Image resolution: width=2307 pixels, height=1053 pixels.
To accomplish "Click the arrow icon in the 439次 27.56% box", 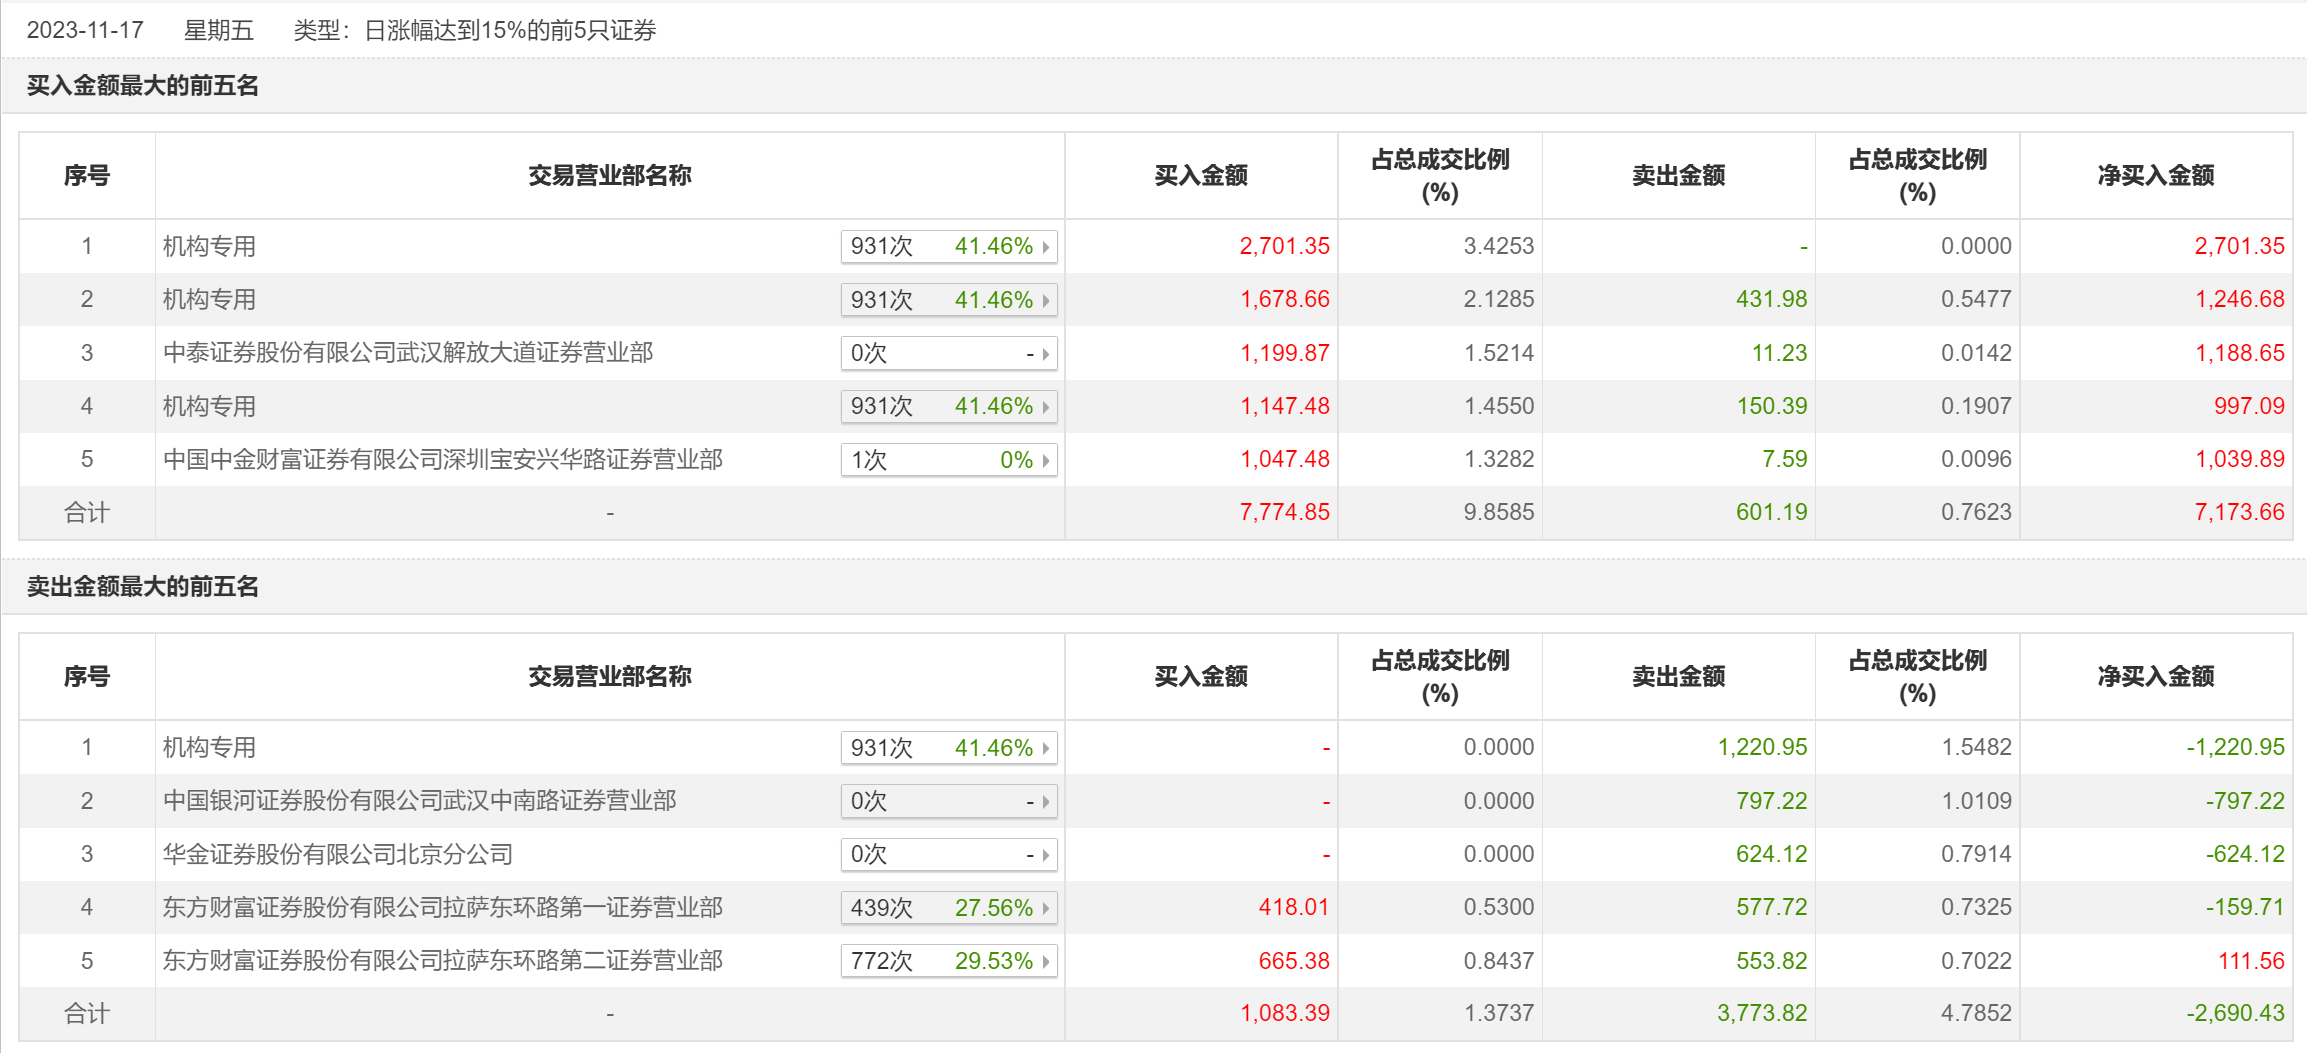I will click(1045, 909).
